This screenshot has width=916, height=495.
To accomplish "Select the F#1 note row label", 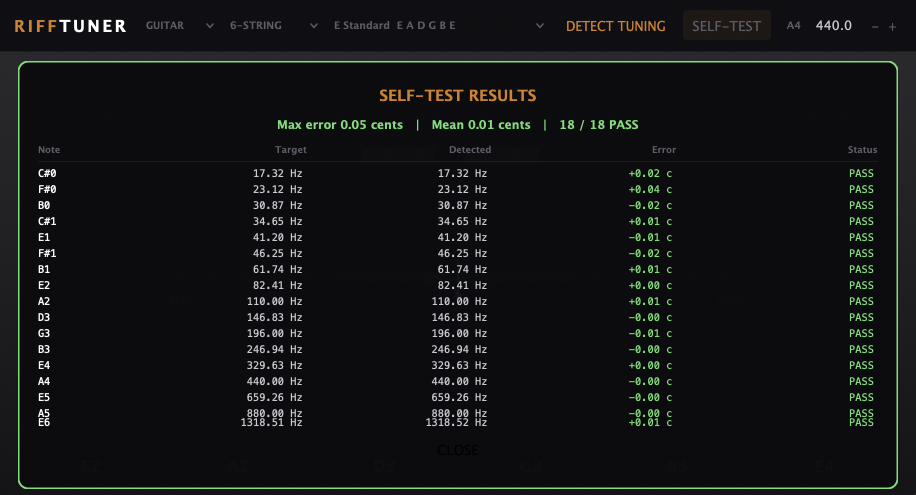I will tap(47, 254).
